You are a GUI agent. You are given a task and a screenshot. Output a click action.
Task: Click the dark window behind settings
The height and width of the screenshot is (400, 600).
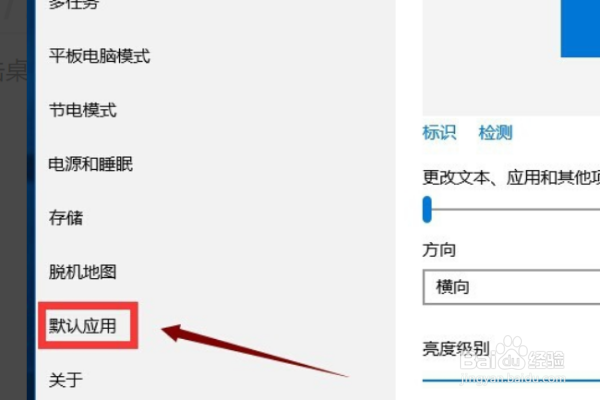[x=13, y=200]
